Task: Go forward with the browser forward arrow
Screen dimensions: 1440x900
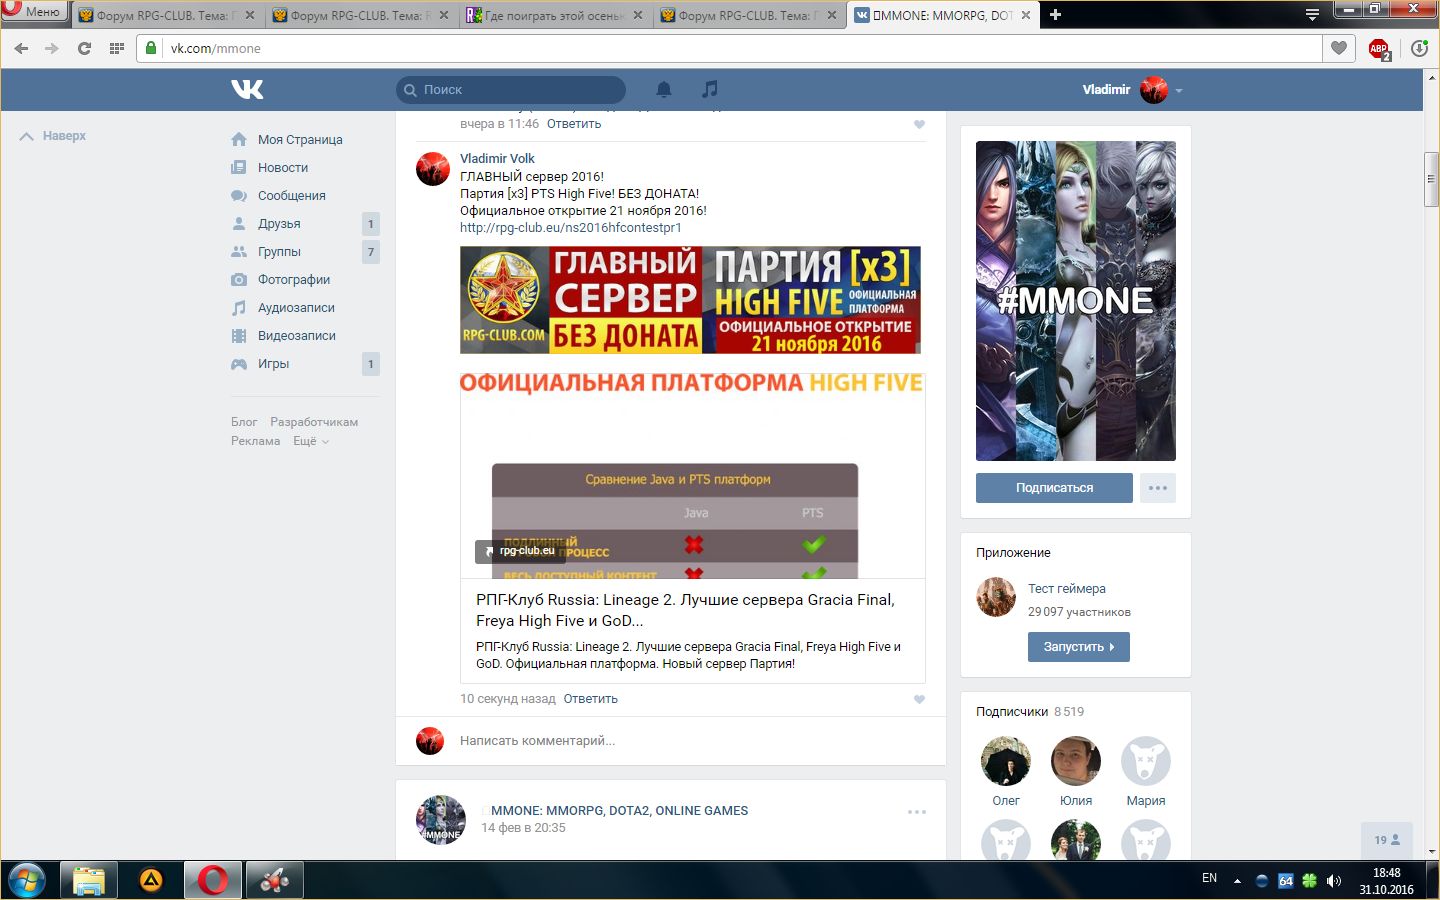Action: [52, 48]
